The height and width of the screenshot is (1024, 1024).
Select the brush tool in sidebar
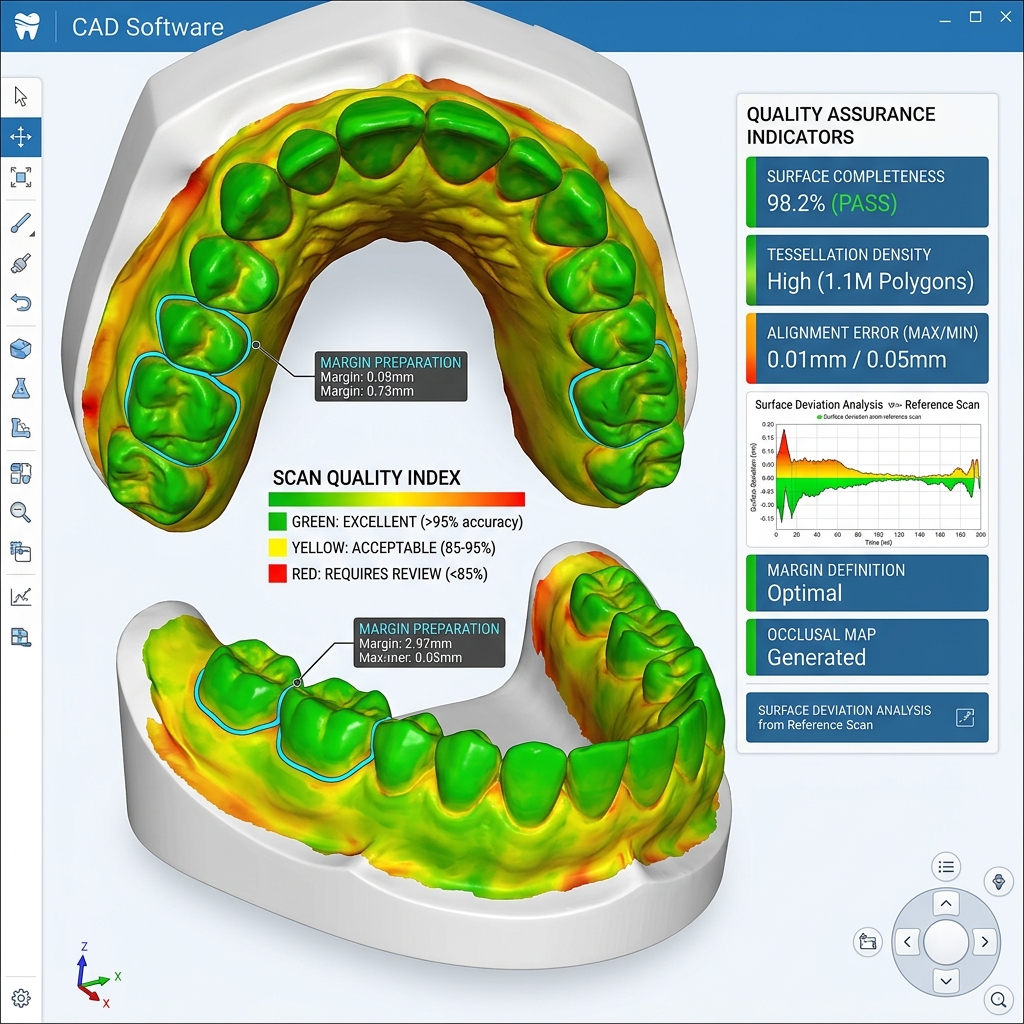point(20,223)
